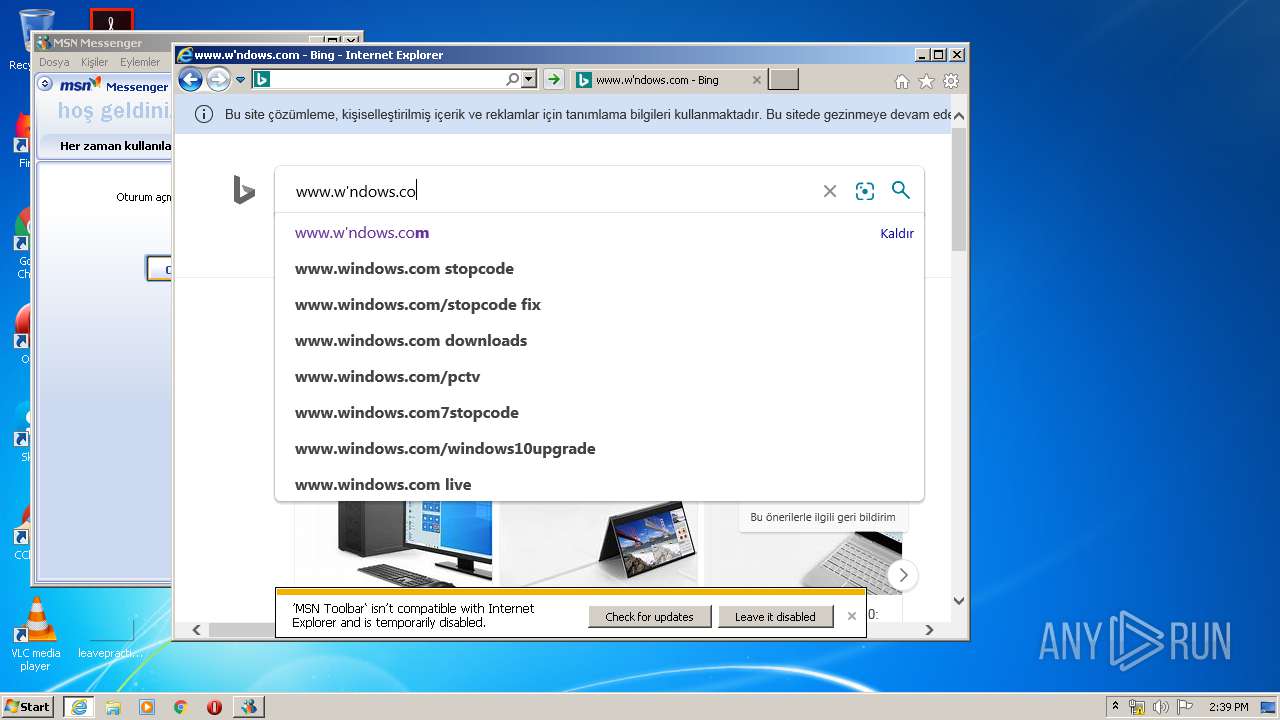Screen dimensions: 1280x720
Task: Select suggestion www.windows.com/pctv
Action: (x=387, y=377)
